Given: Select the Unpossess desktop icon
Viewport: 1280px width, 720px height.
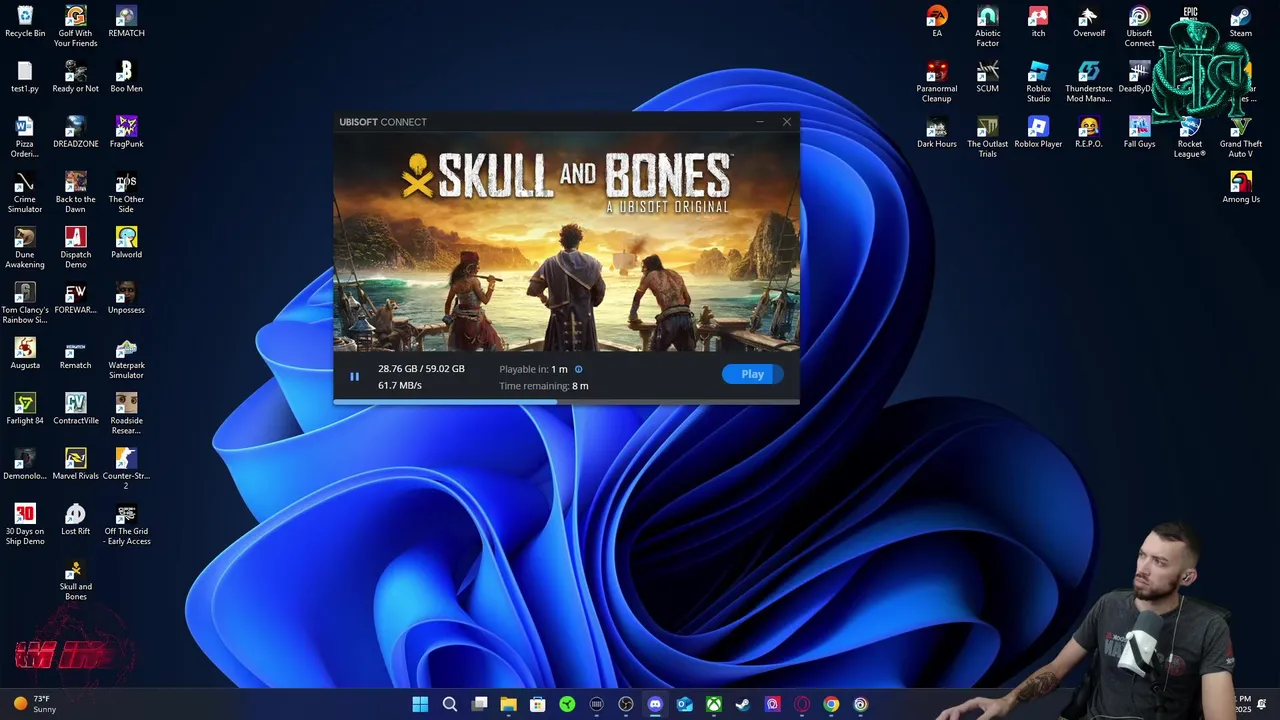Looking at the screenshot, I should 126,298.
